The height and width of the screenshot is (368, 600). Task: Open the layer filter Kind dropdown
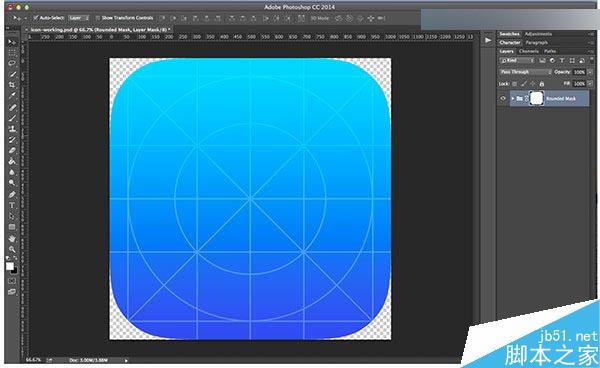coord(517,60)
